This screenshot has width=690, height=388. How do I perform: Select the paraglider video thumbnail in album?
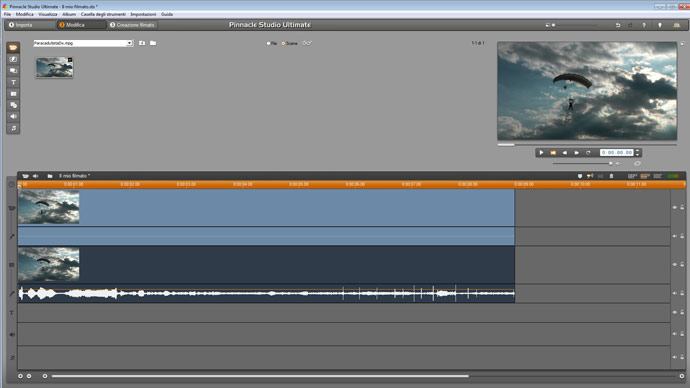(55, 67)
